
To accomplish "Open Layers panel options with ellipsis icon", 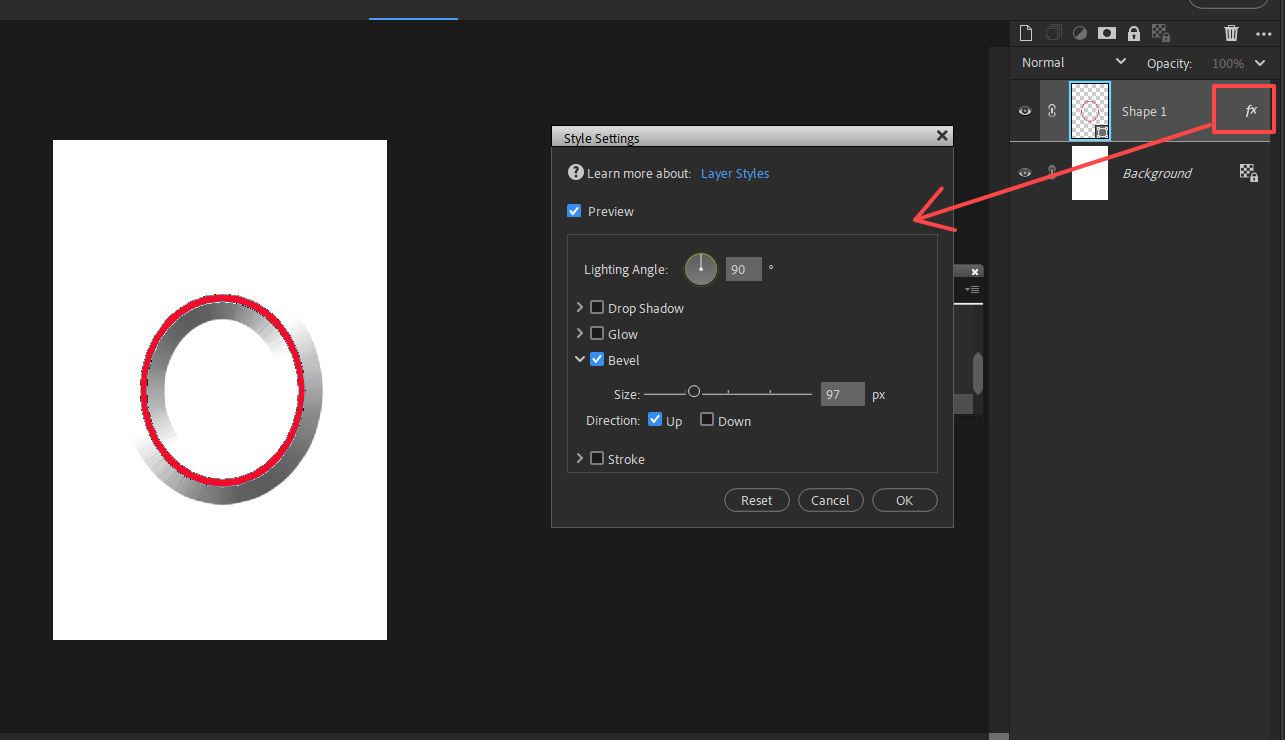I will click(x=1264, y=33).
